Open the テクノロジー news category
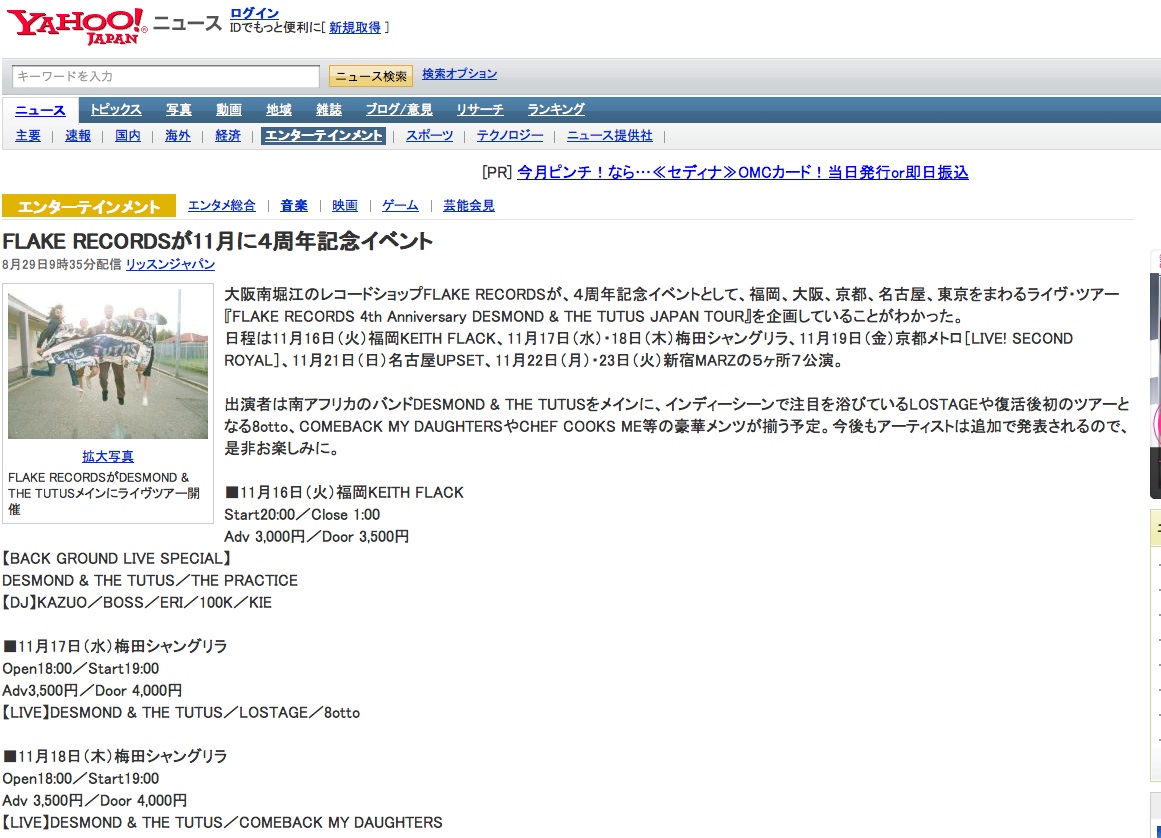1161x838 pixels. (509, 135)
